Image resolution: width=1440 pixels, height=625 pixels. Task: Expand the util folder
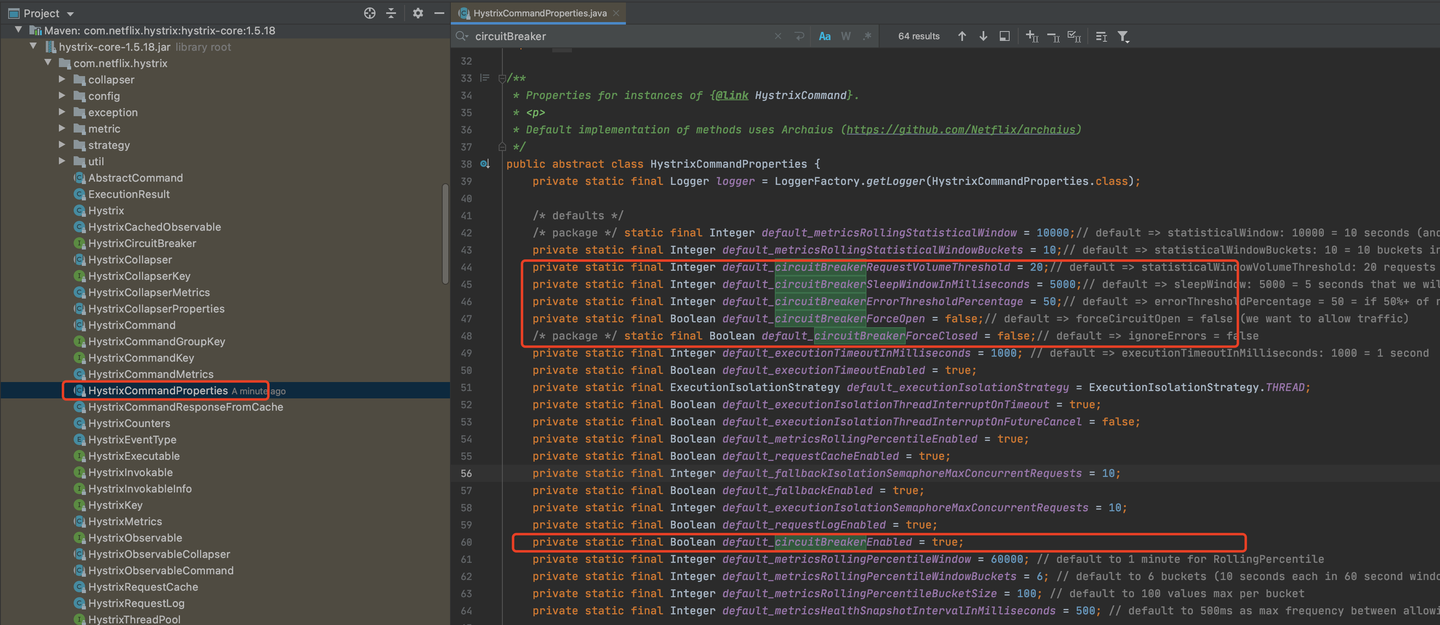63,161
